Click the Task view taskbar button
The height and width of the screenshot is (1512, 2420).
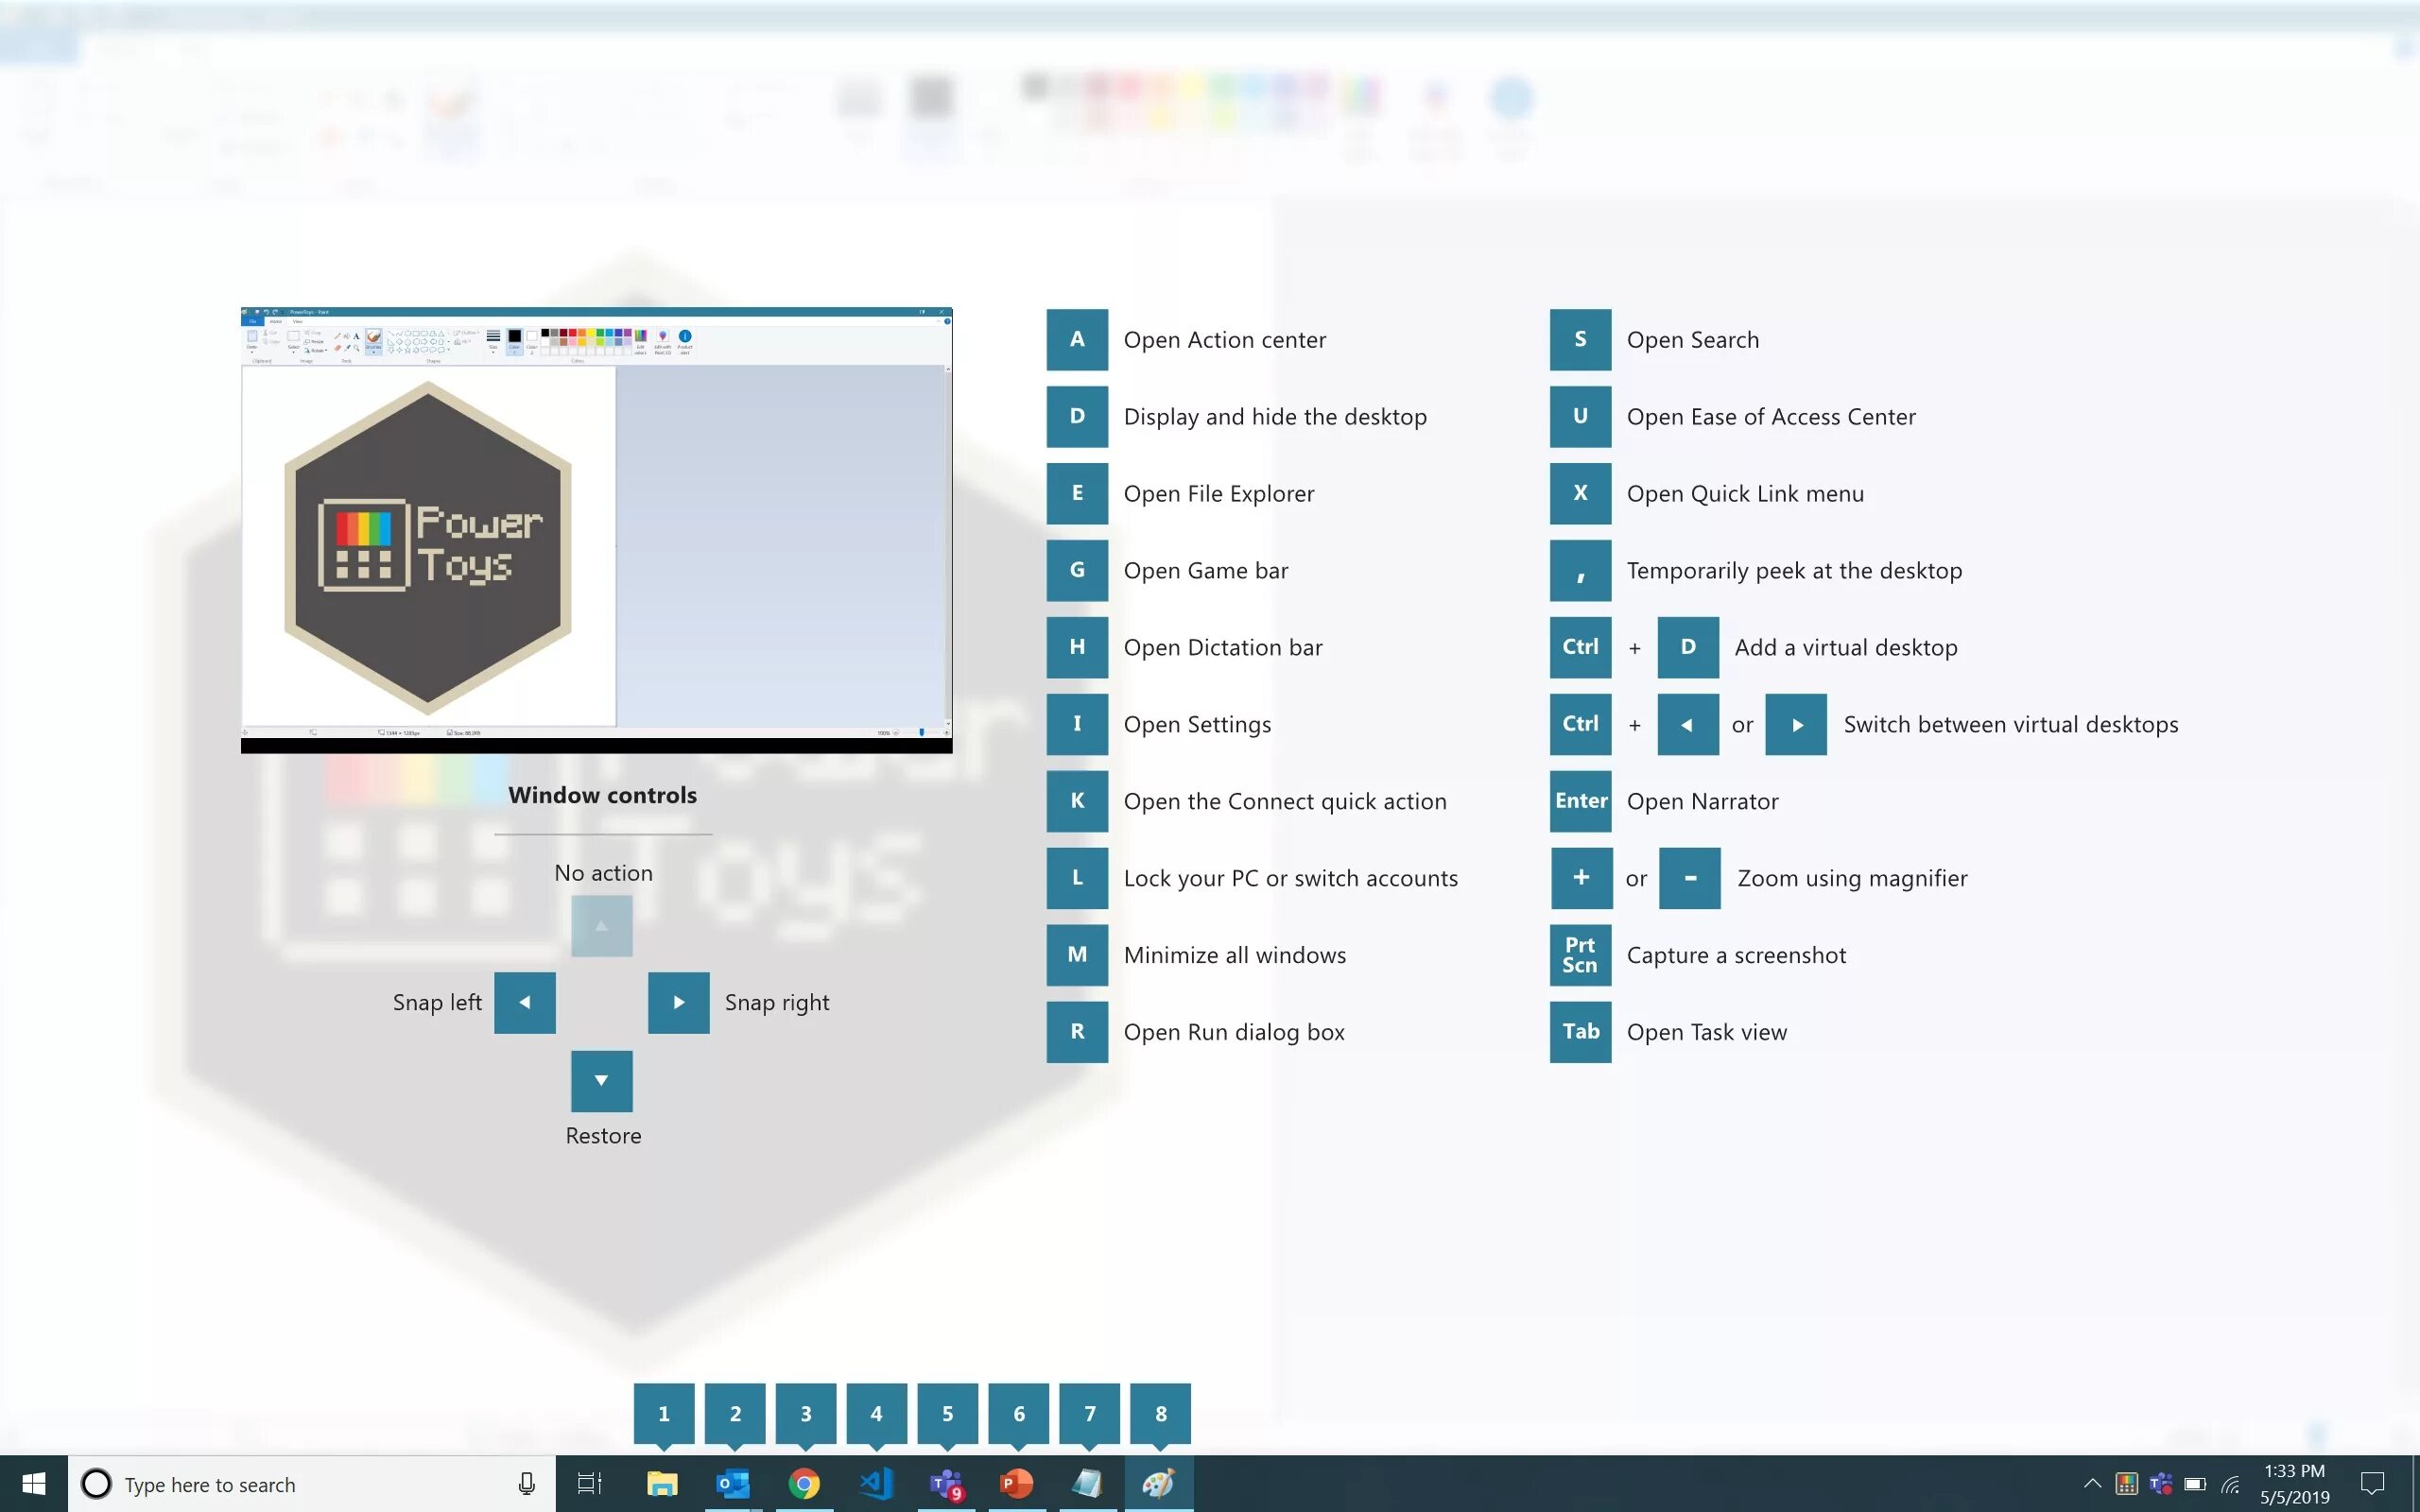coord(587,1485)
